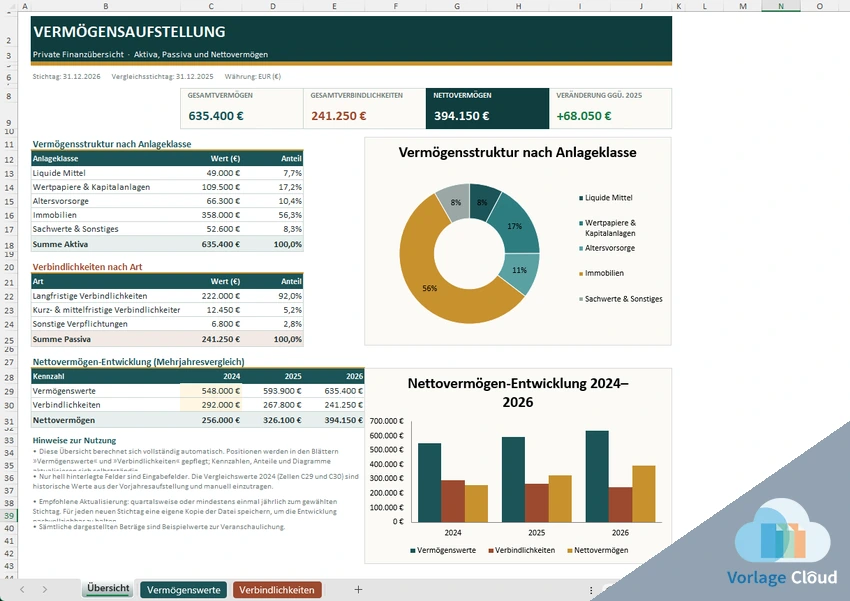Viewport: 850px width, 601px height.
Task: Select the Gesamtvermögen KPI value 635.400 €
Action: 216,116
